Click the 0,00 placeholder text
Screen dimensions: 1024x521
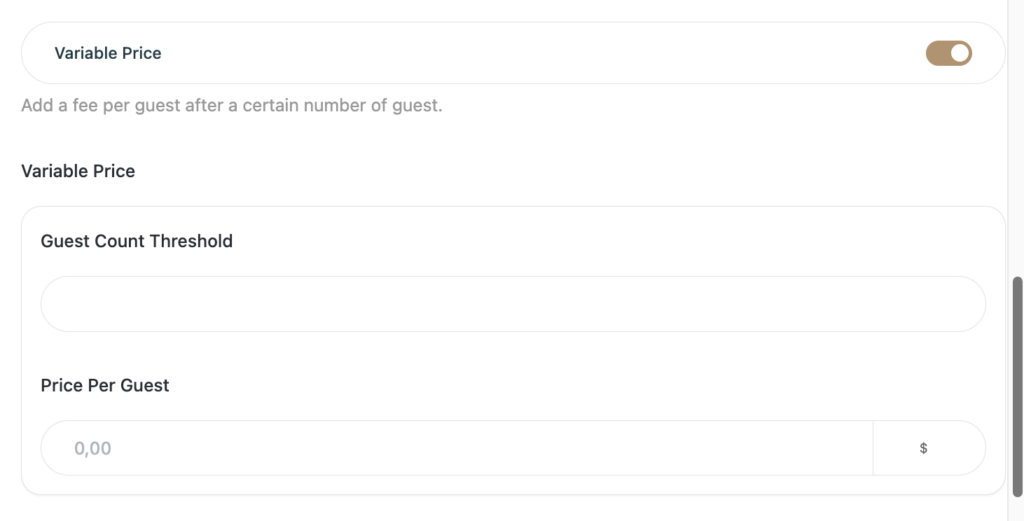[x=93, y=448]
